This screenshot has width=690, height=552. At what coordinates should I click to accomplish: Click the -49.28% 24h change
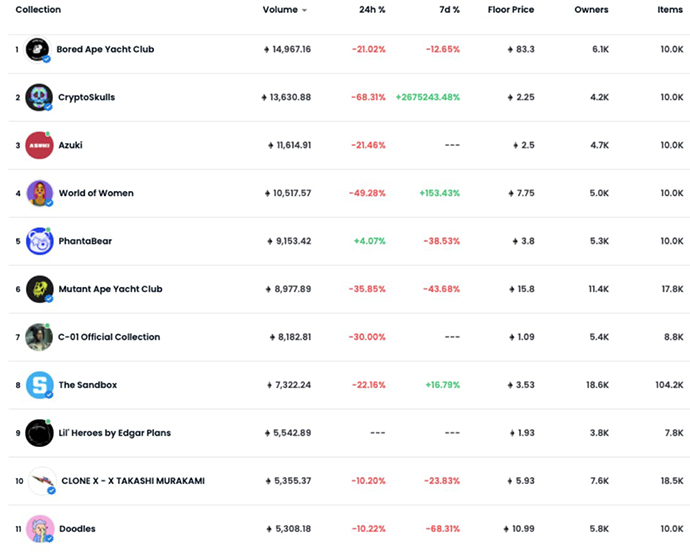click(x=367, y=193)
